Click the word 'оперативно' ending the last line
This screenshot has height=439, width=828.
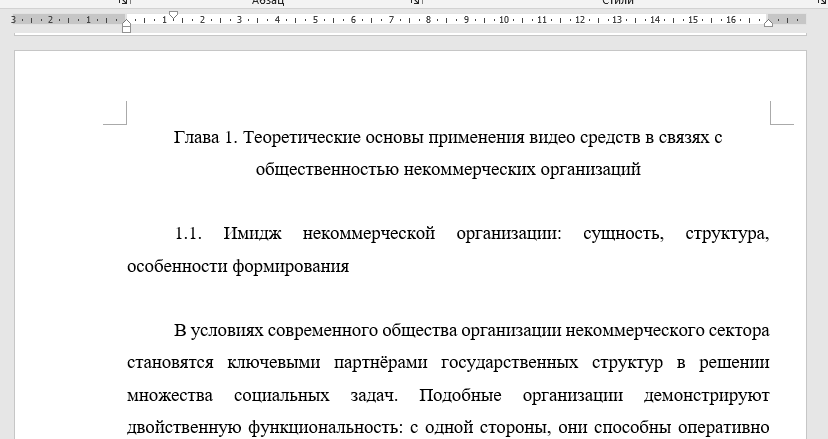pos(723,427)
